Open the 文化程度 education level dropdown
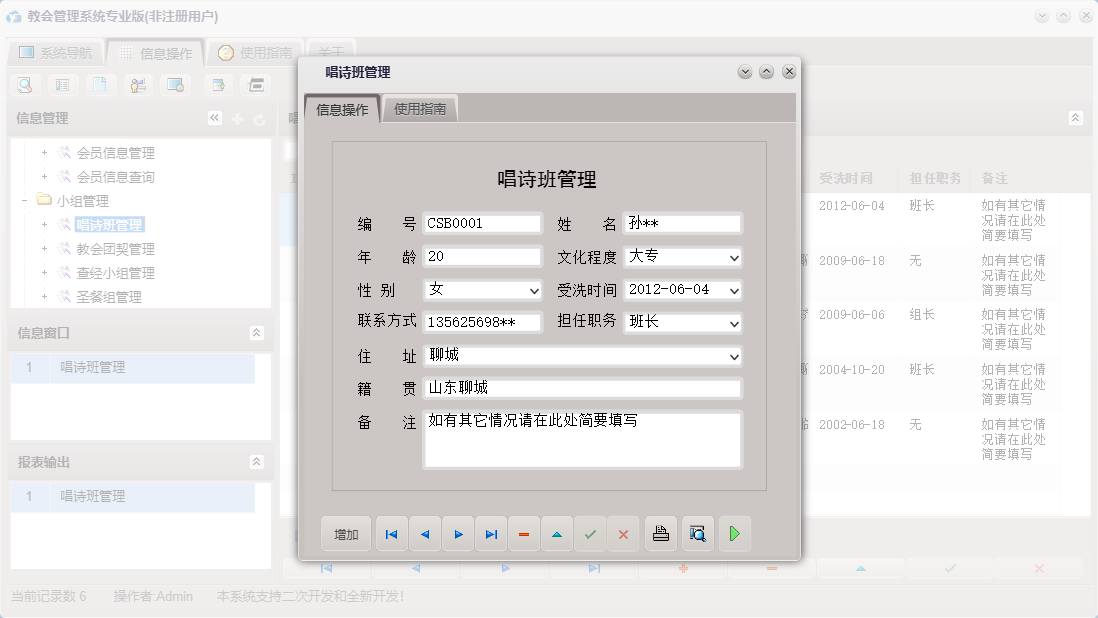Viewport: 1098px width, 618px height. 734,257
